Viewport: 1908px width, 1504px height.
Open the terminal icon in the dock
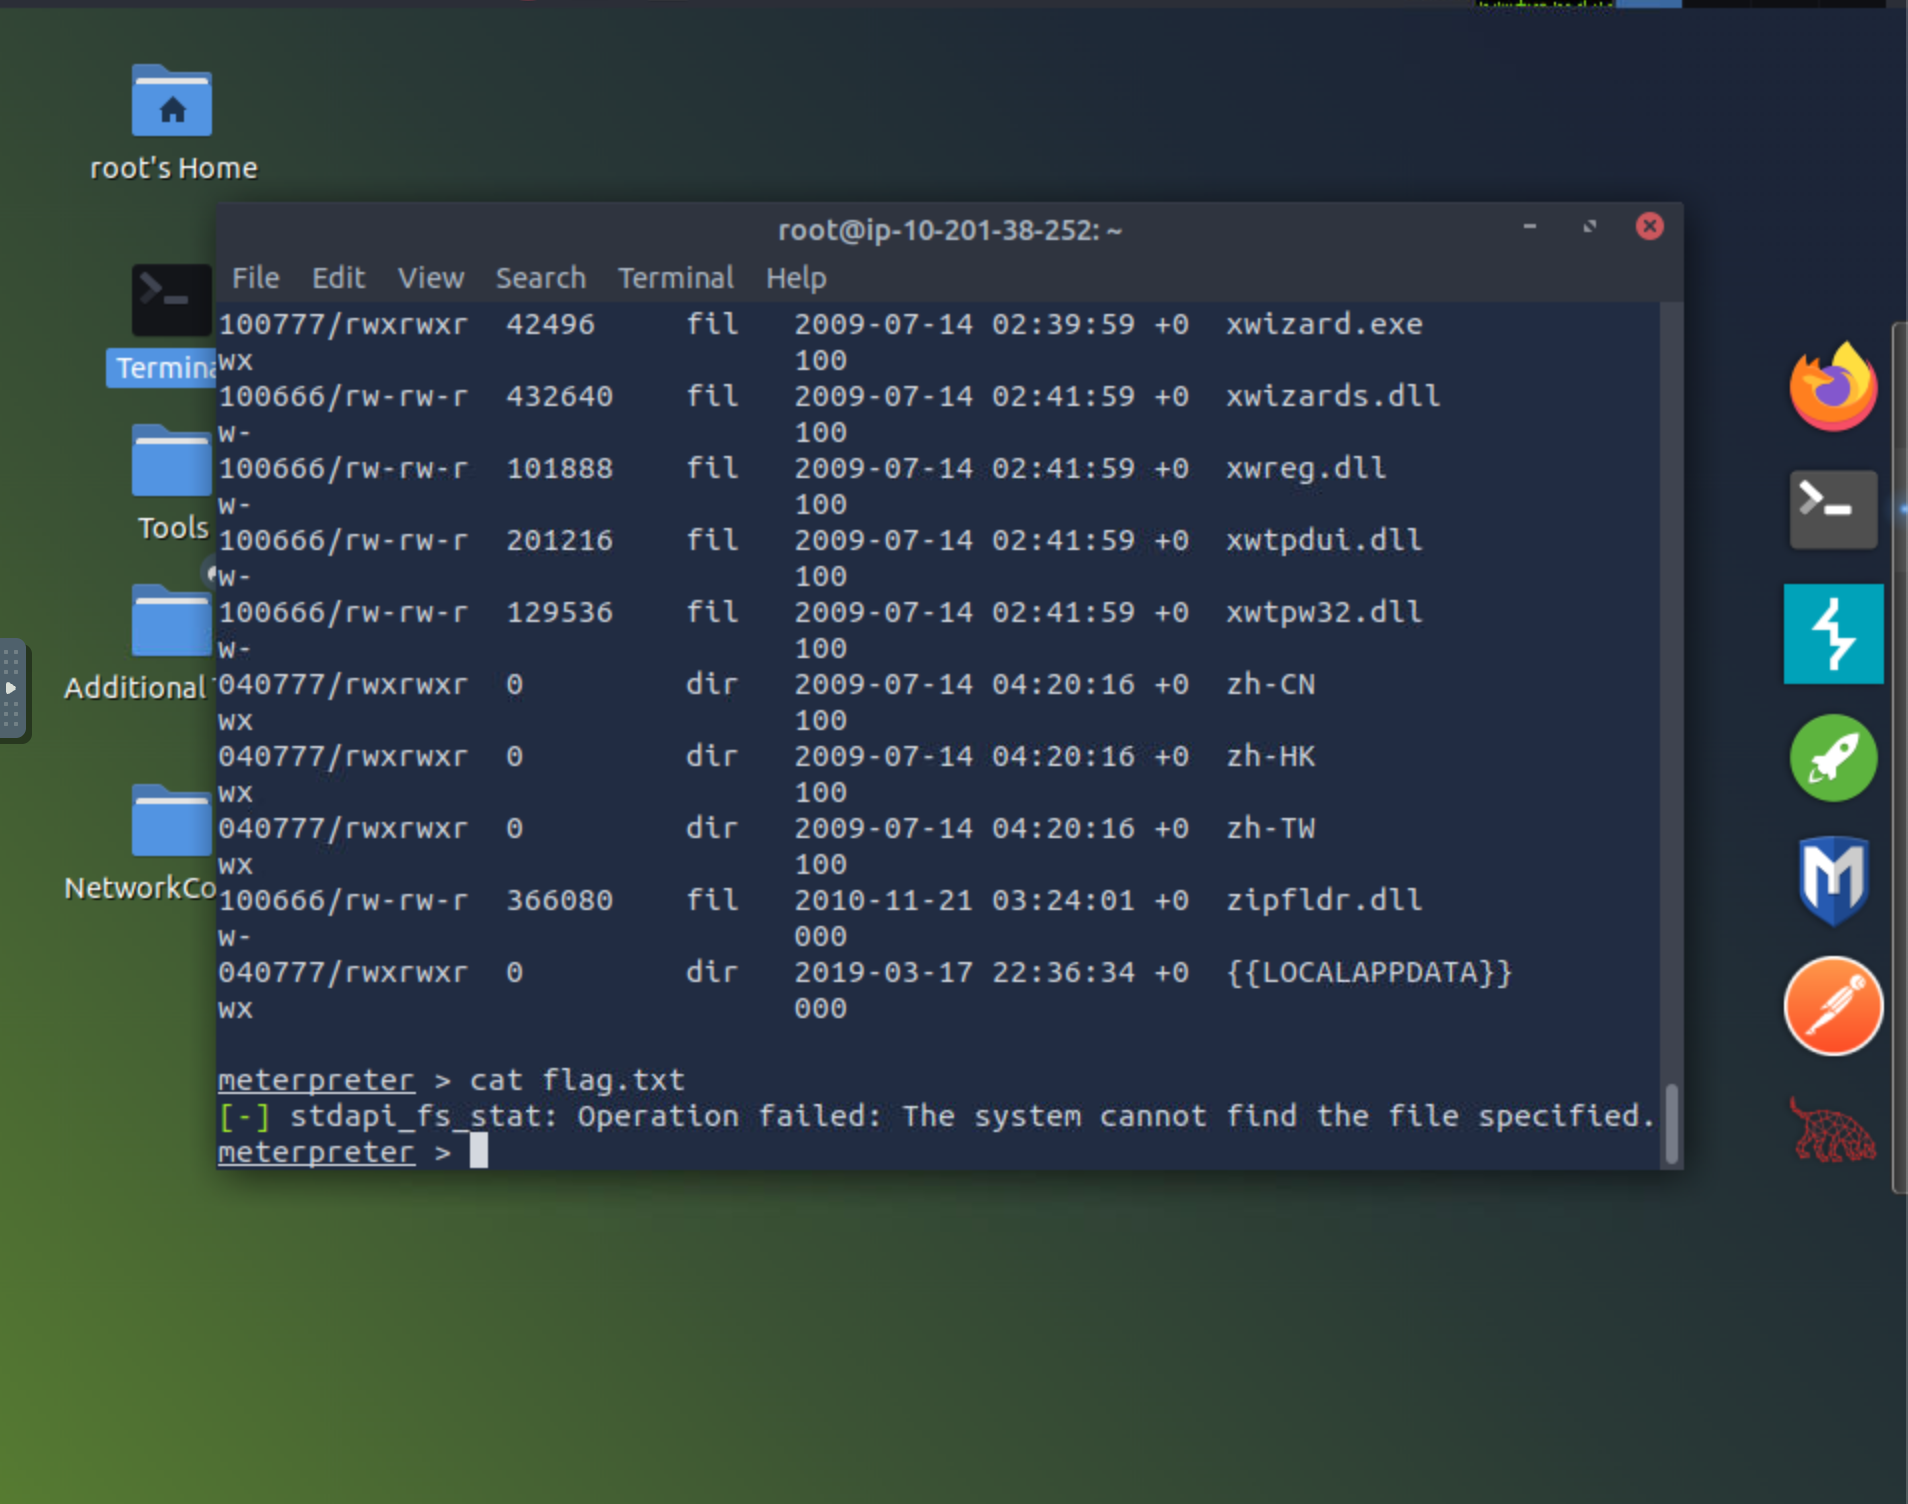point(1833,509)
